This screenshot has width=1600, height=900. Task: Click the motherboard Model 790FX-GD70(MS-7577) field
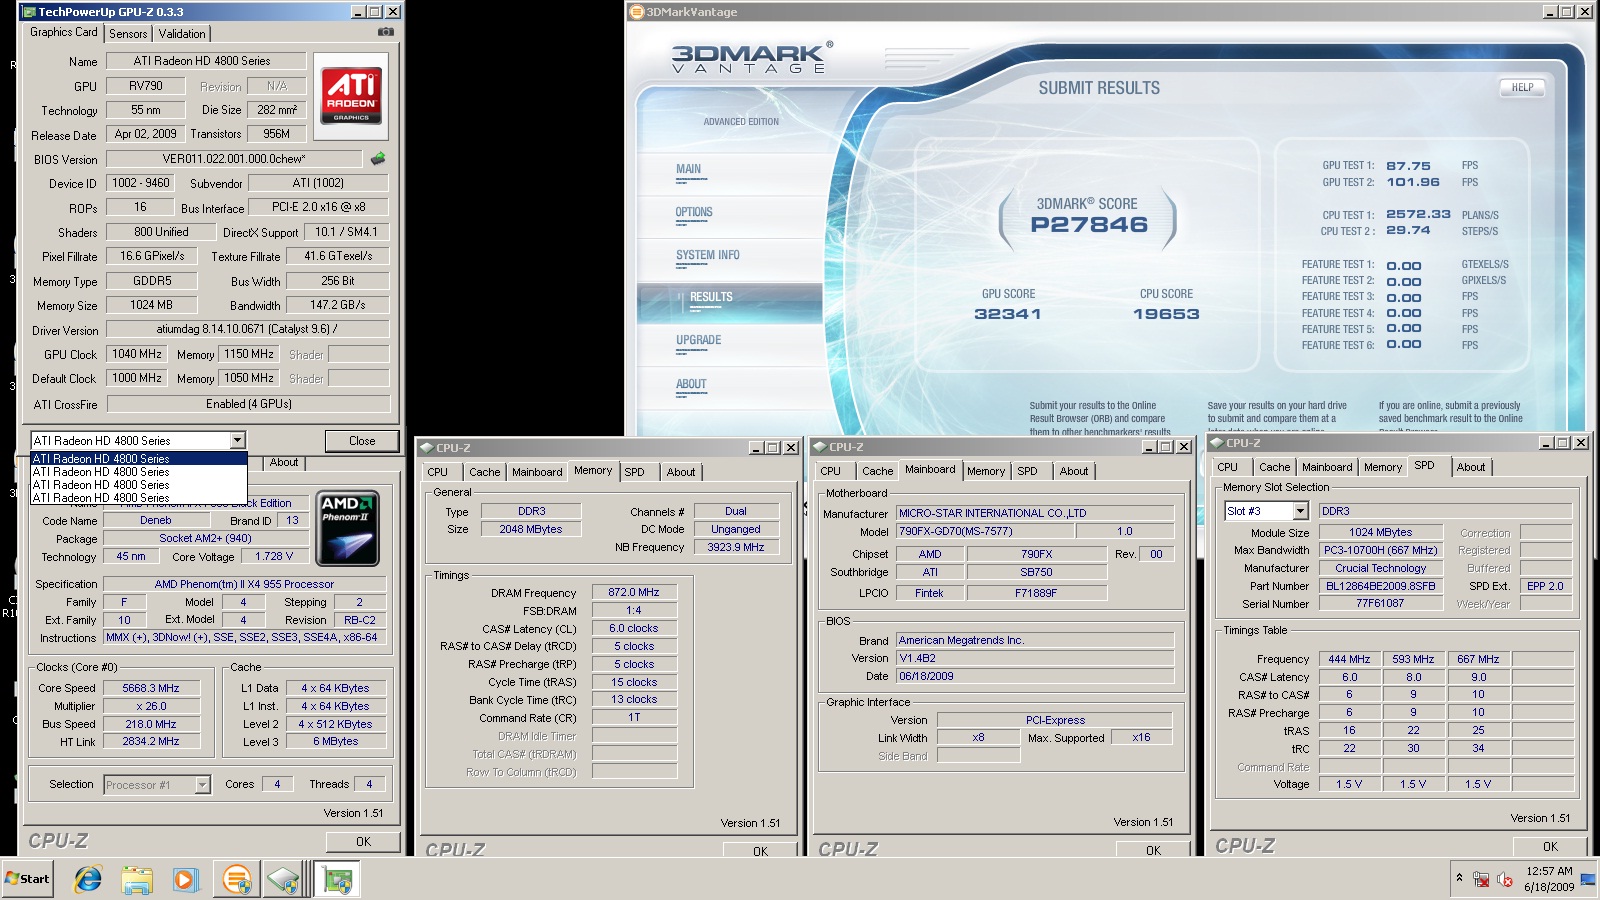pos(986,531)
